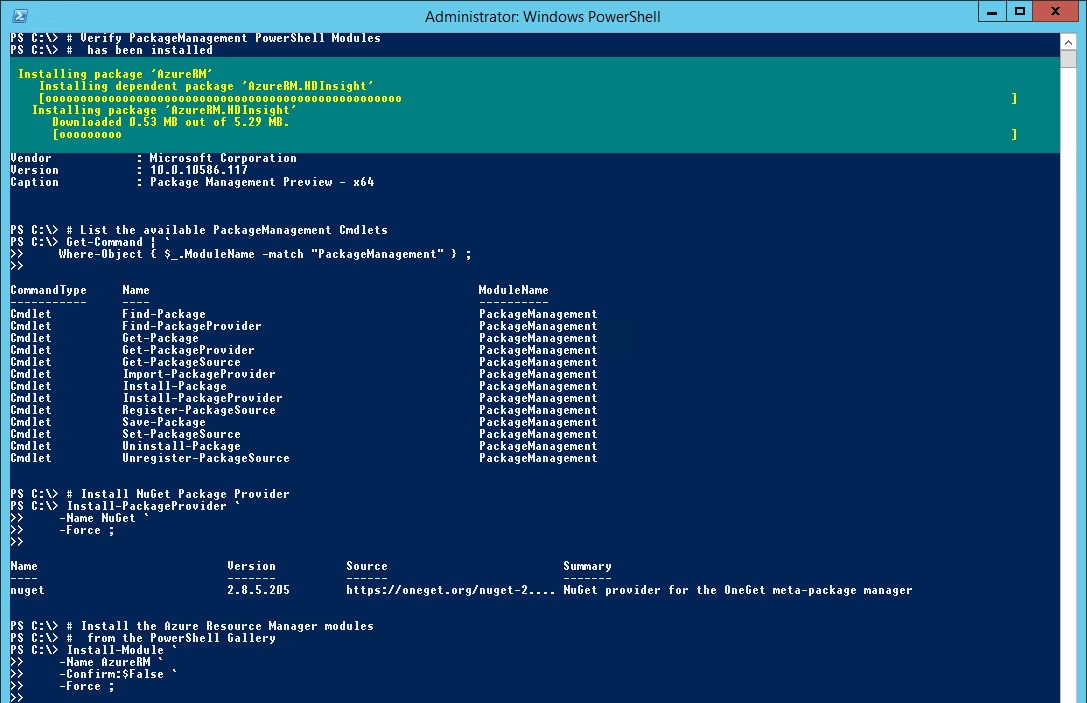Select NuGet version '2.8.5.205'
The height and width of the screenshot is (703, 1087).
pos(259,591)
